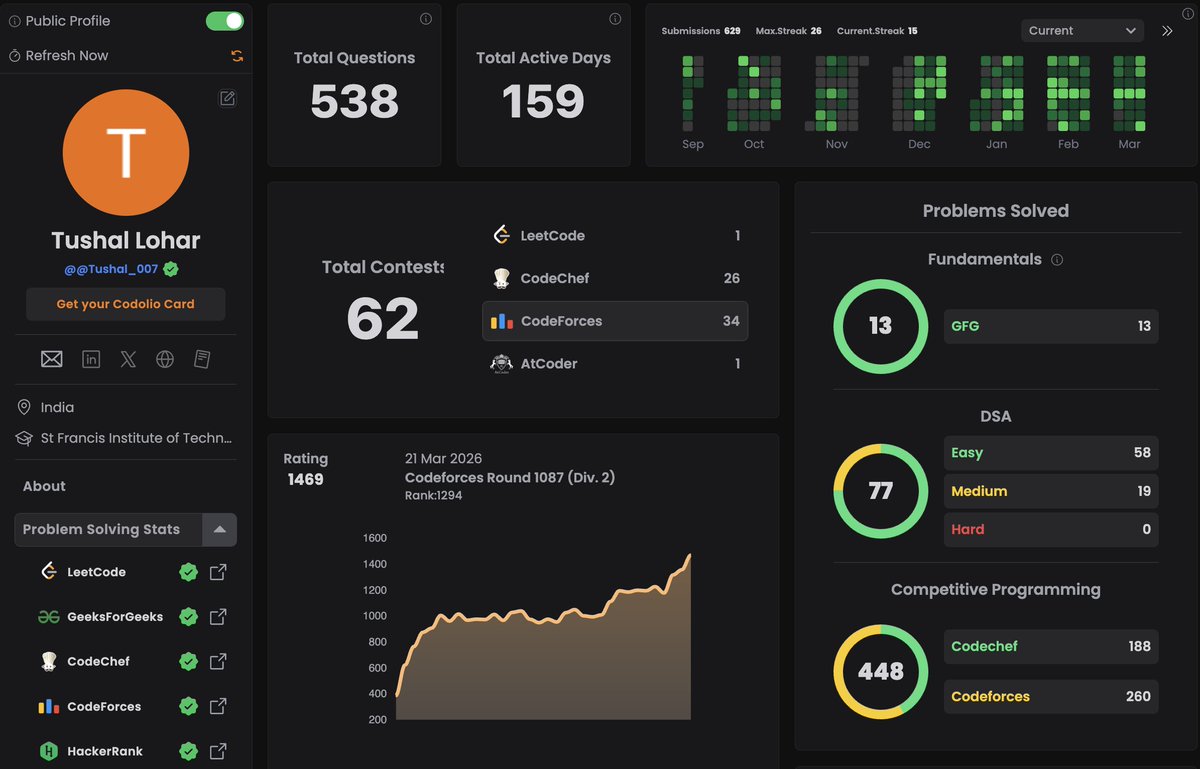Select AtCoder row in Total Contests

click(615, 364)
